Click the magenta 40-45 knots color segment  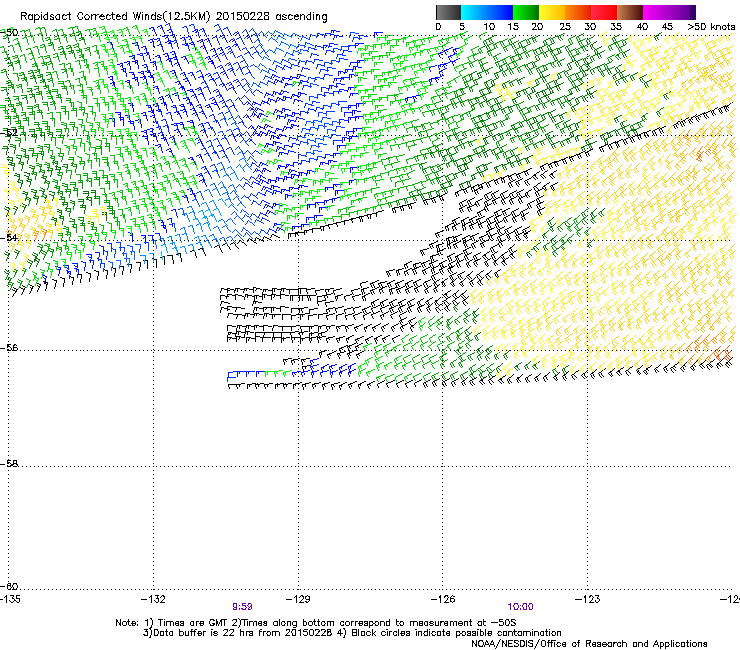656,12
